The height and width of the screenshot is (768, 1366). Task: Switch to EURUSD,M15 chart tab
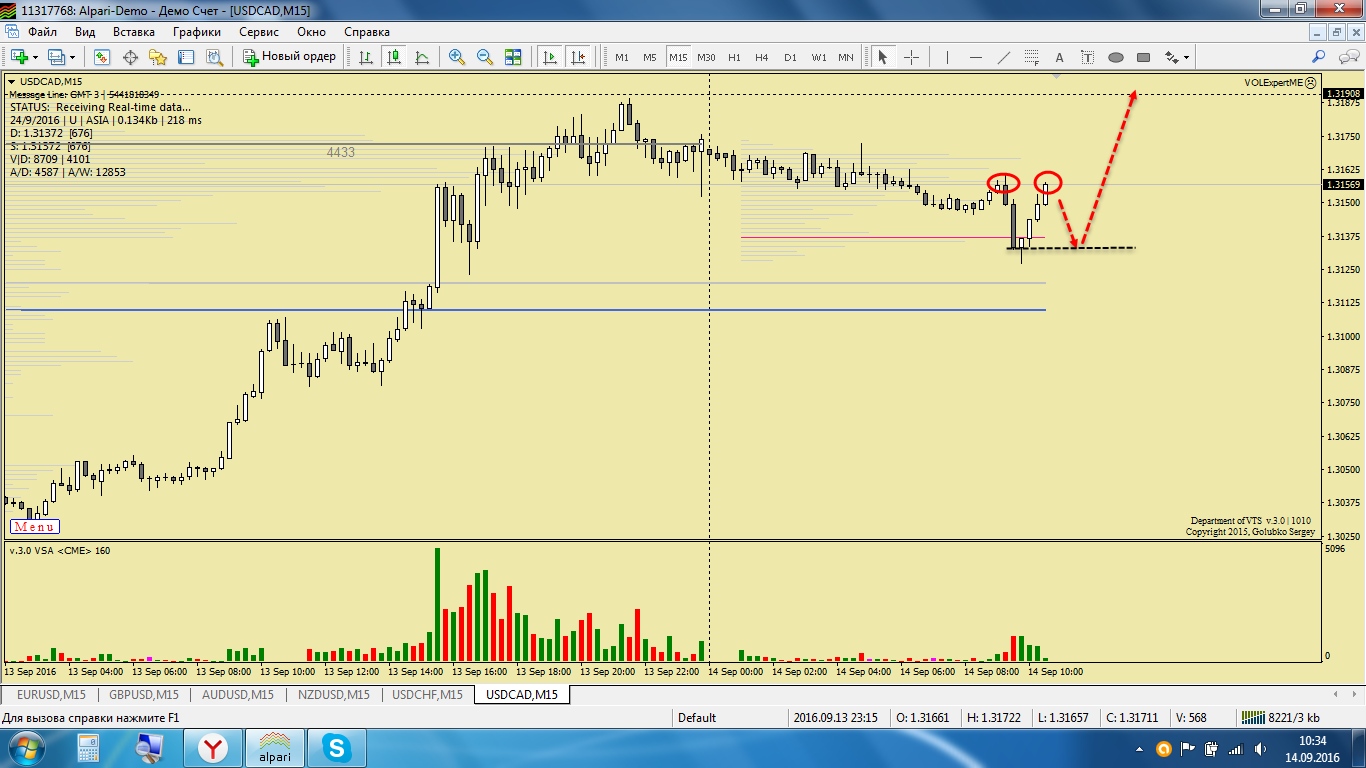pyautogui.click(x=50, y=694)
